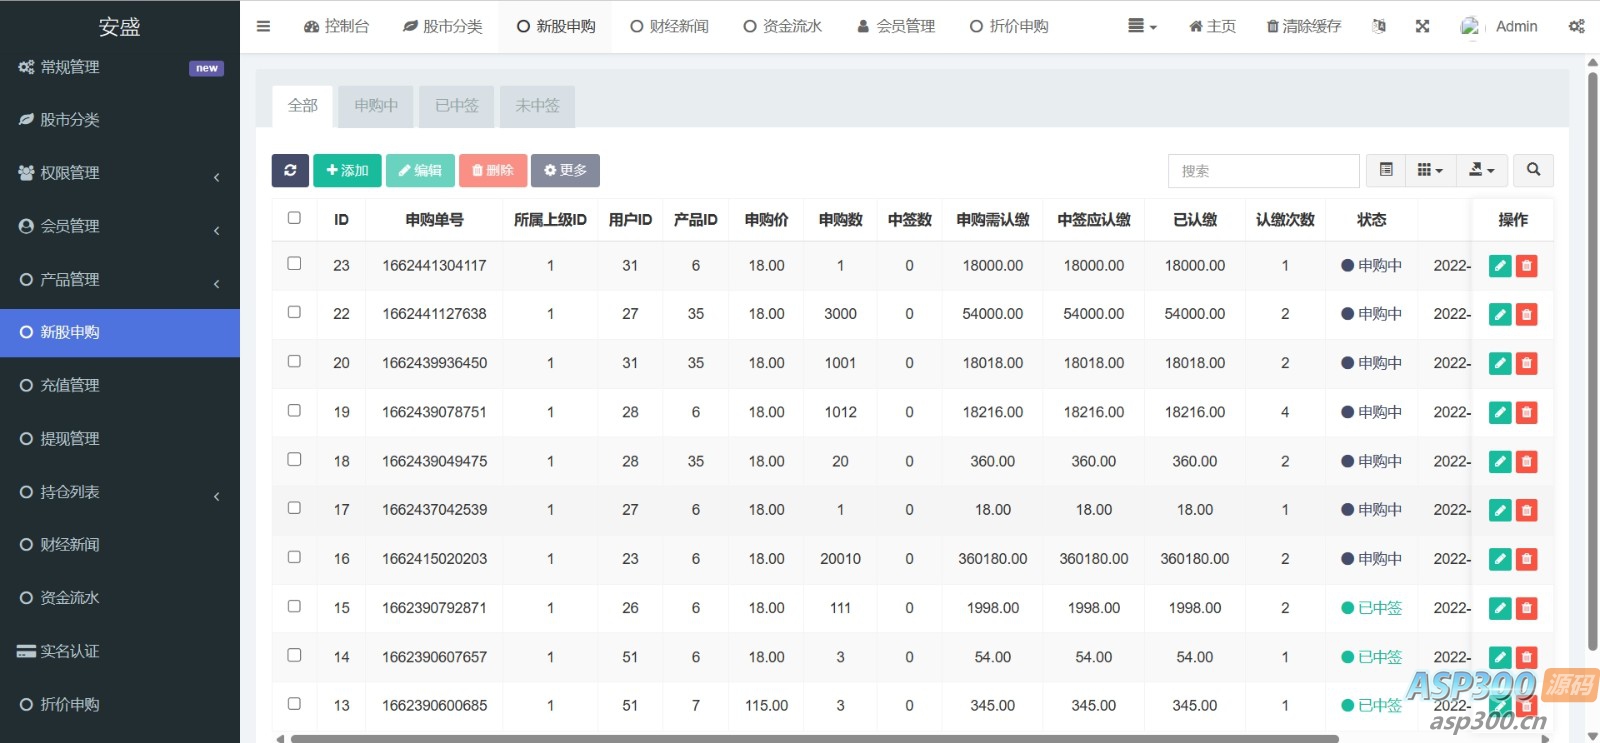Toggle the sidebar hamburger menu icon
The image size is (1600, 743).
click(263, 27)
